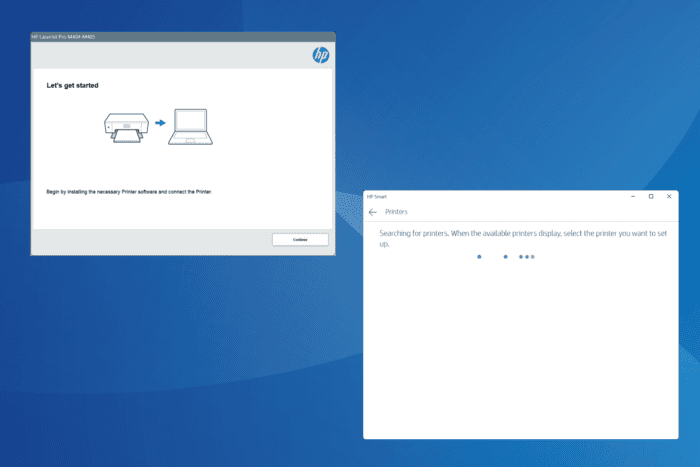Click the printer illustration in installer
Screen dimensions: 700x467
coord(126,128)
